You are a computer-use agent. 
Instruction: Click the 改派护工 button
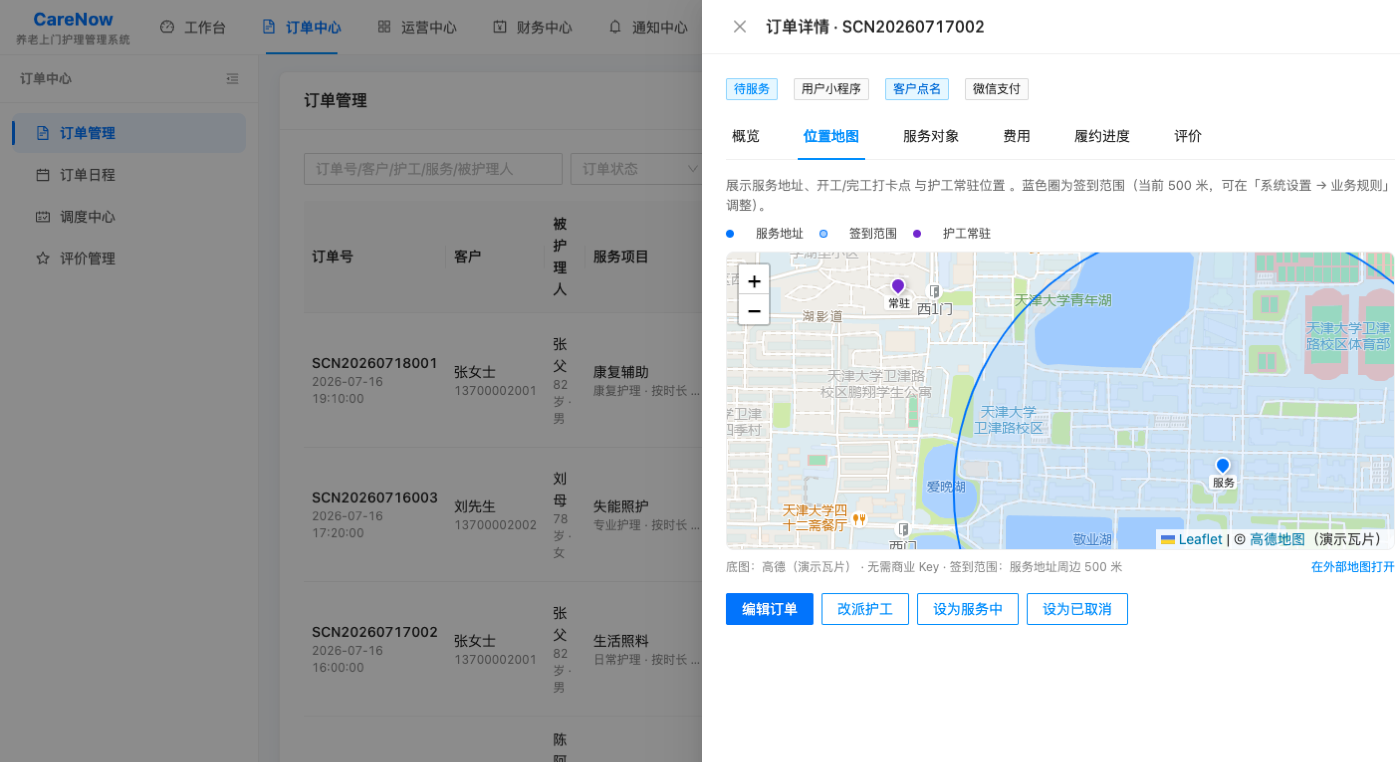coord(865,609)
